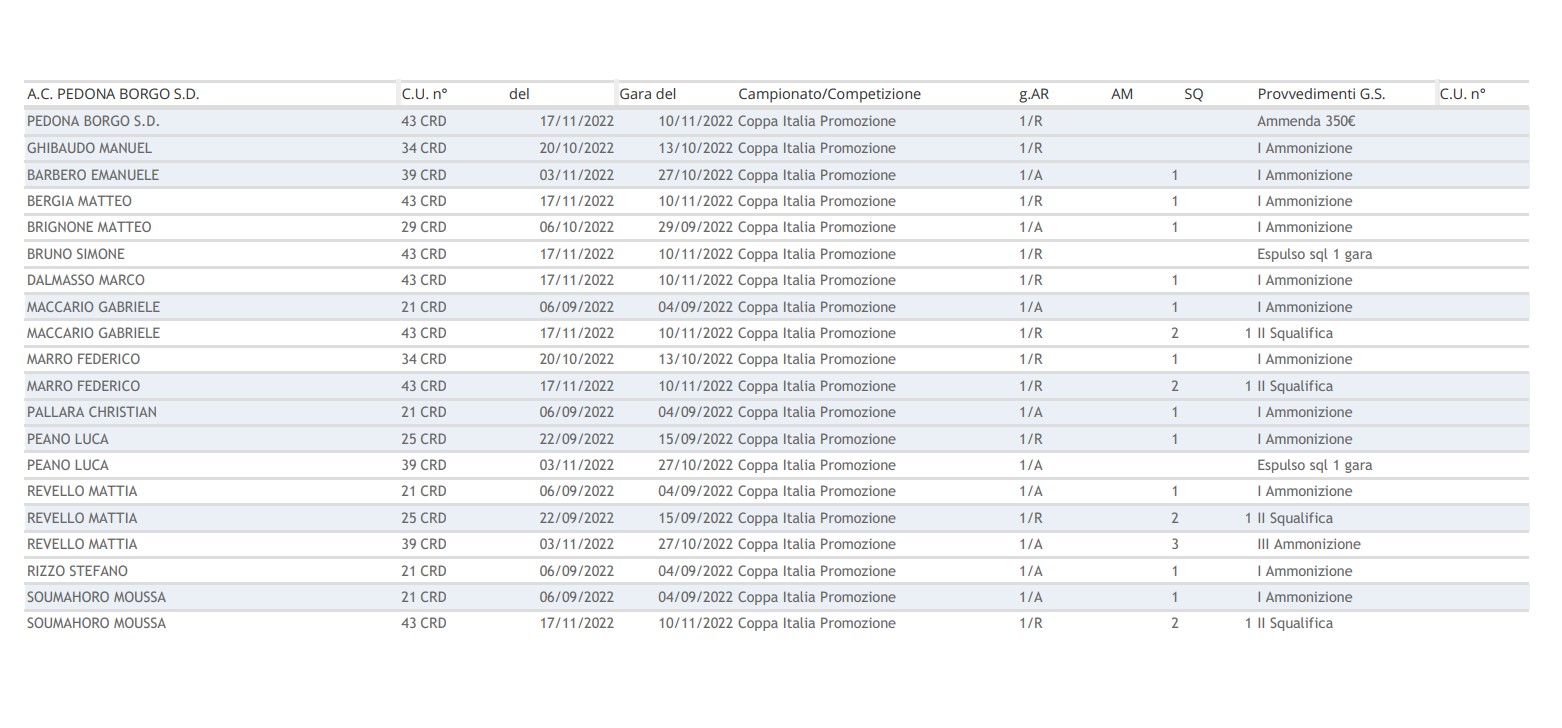Image resolution: width=1562 pixels, height=728 pixels.
Task: Select REVELLO MATTIA in the 21 CRD row
Action: [x=82, y=491]
